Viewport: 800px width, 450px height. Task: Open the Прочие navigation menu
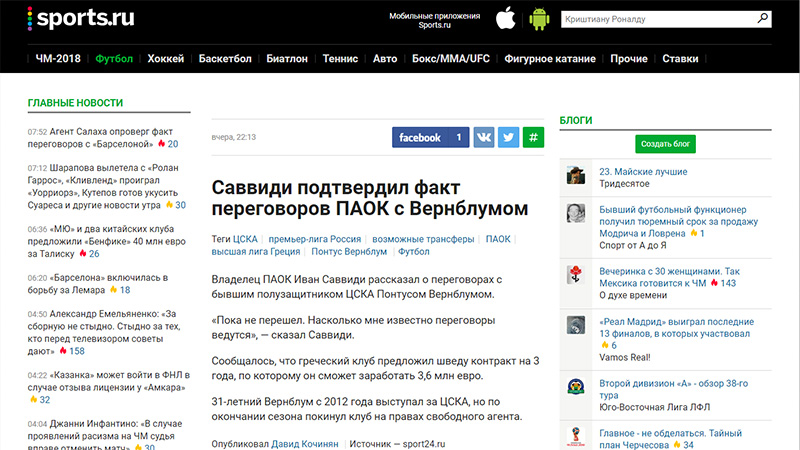point(629,59)
